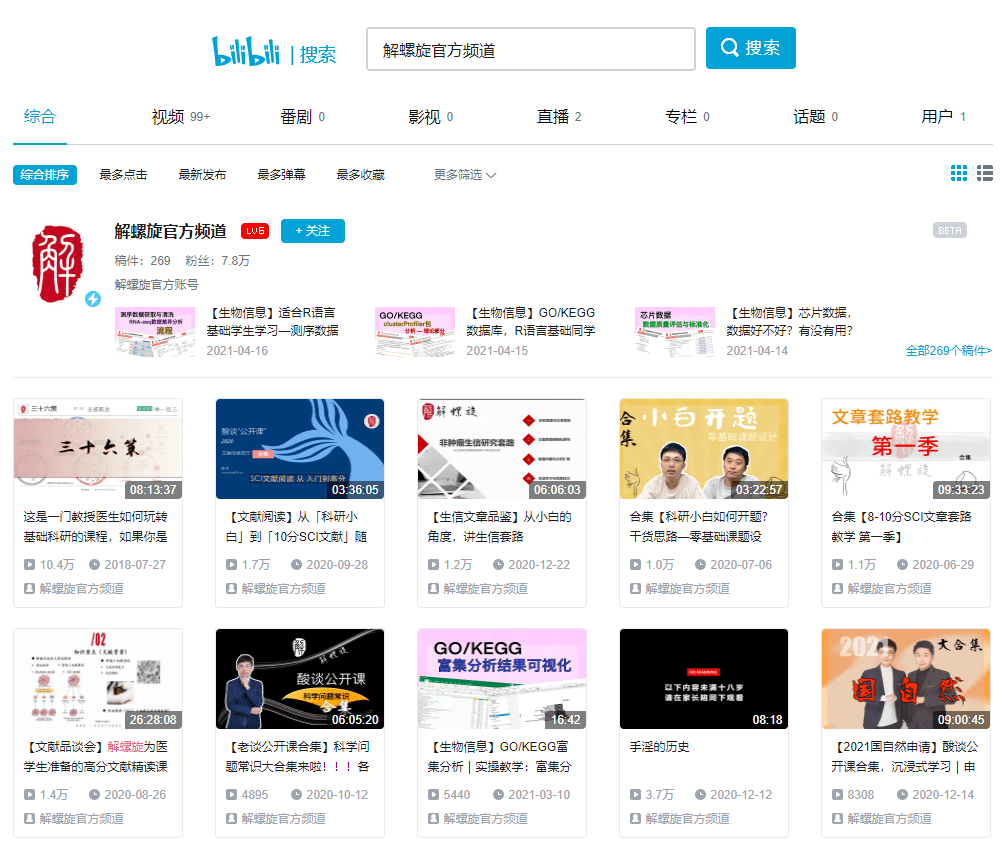Click 粉丝: 7.8万 follower count
Image resolution: width=1004 pixels, height=851 pixels.
218,261
